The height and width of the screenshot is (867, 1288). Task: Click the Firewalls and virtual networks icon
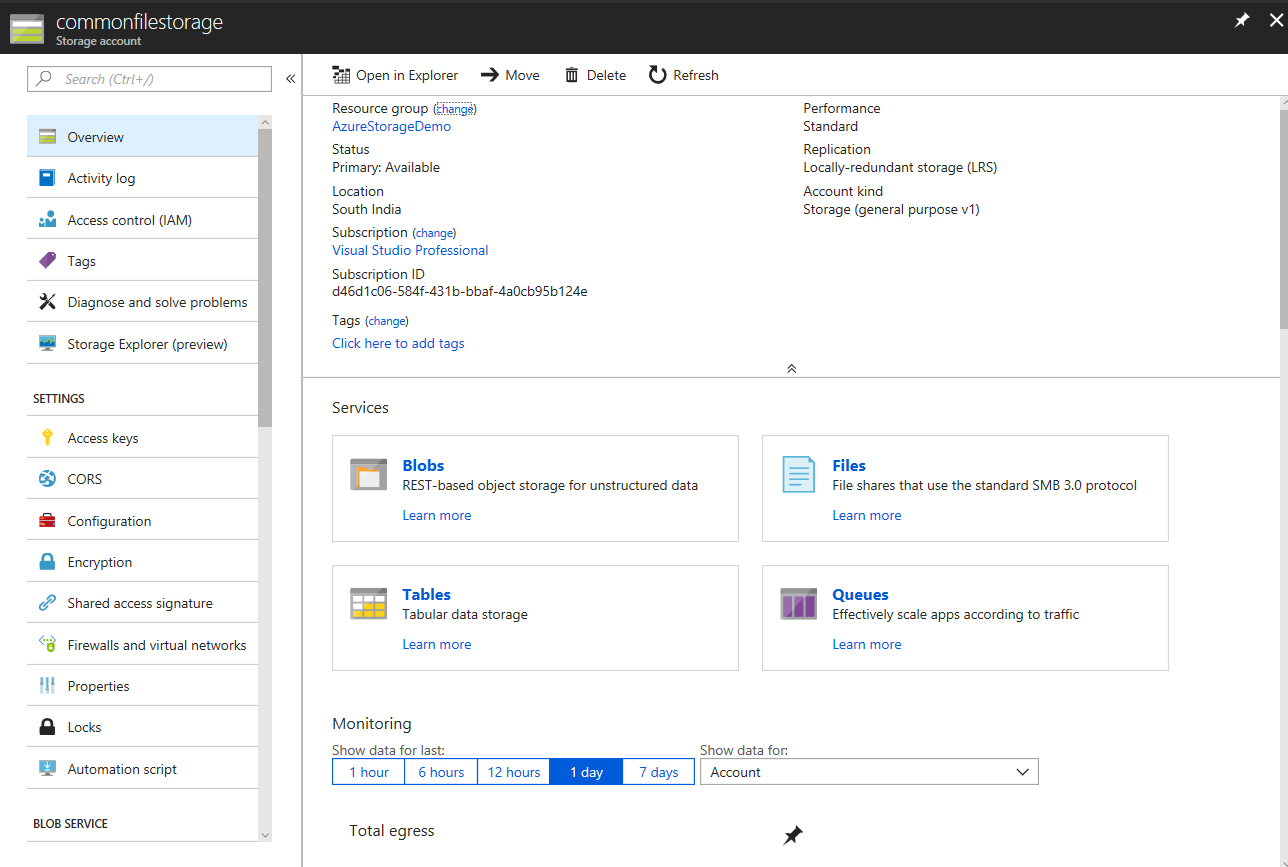coord(47,645)
